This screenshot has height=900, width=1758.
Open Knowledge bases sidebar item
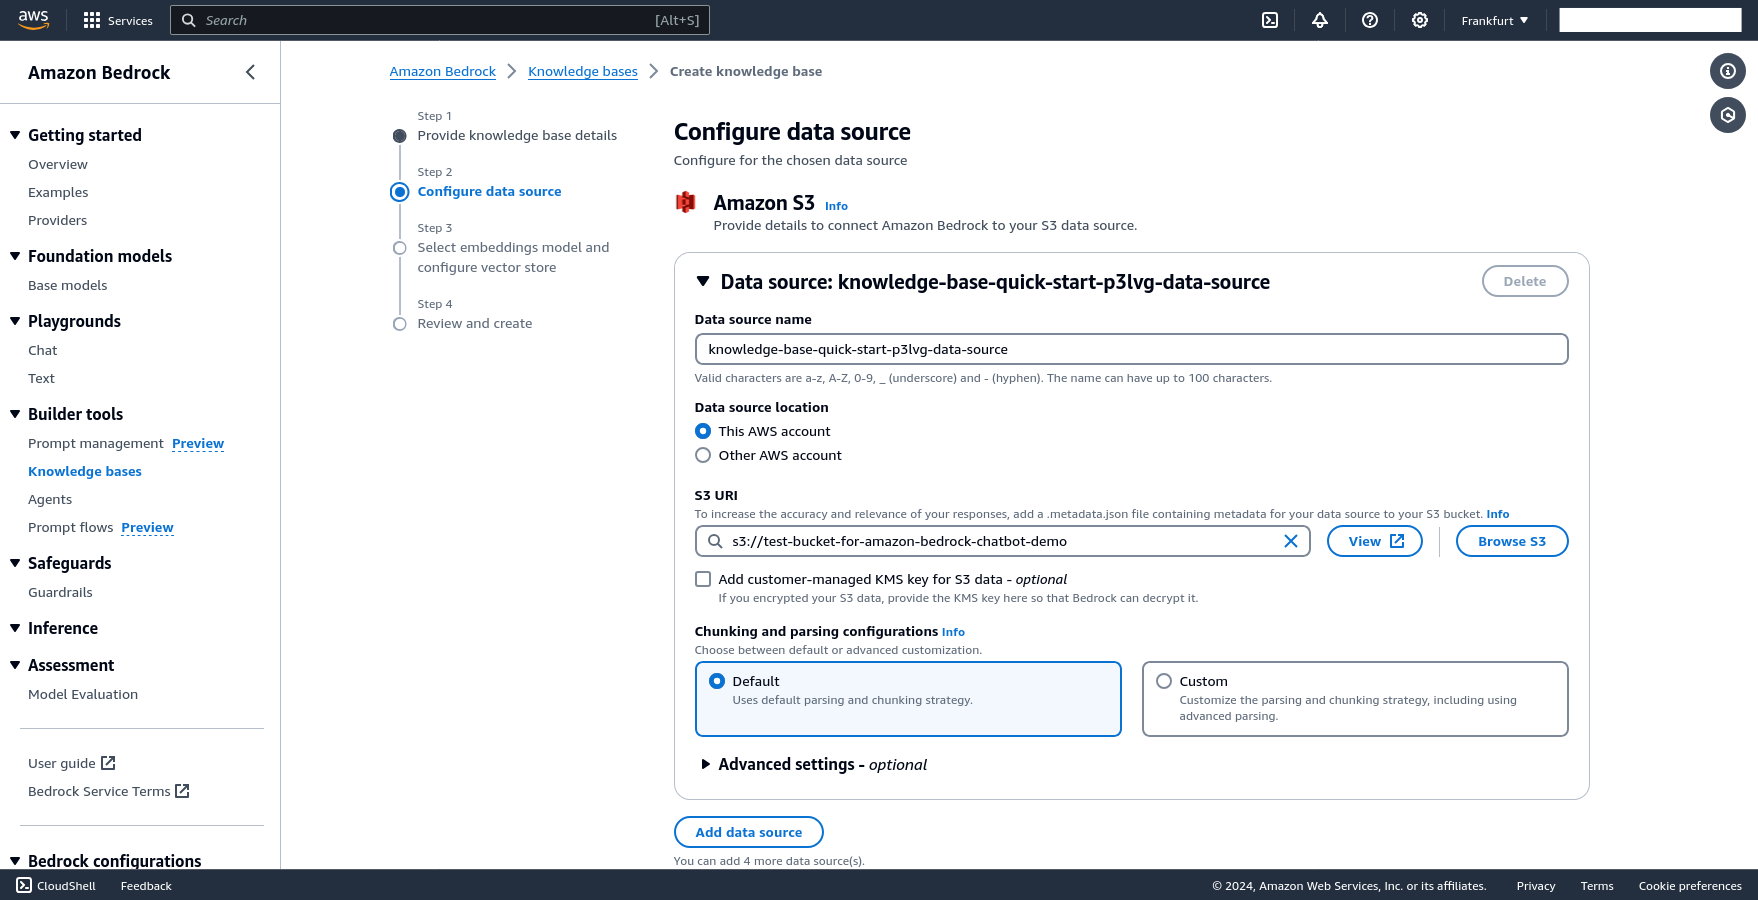pyautogui.click(x=85, y=471)
